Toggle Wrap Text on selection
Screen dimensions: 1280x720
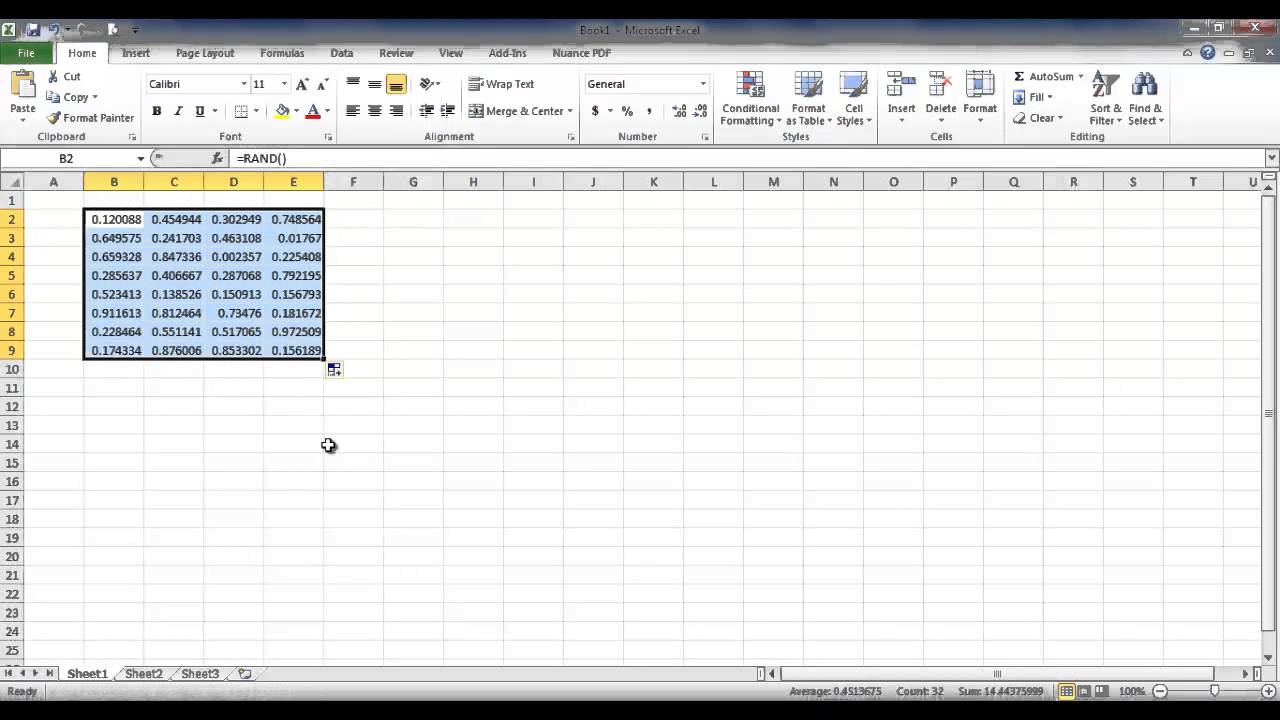(x=501, y=84)
